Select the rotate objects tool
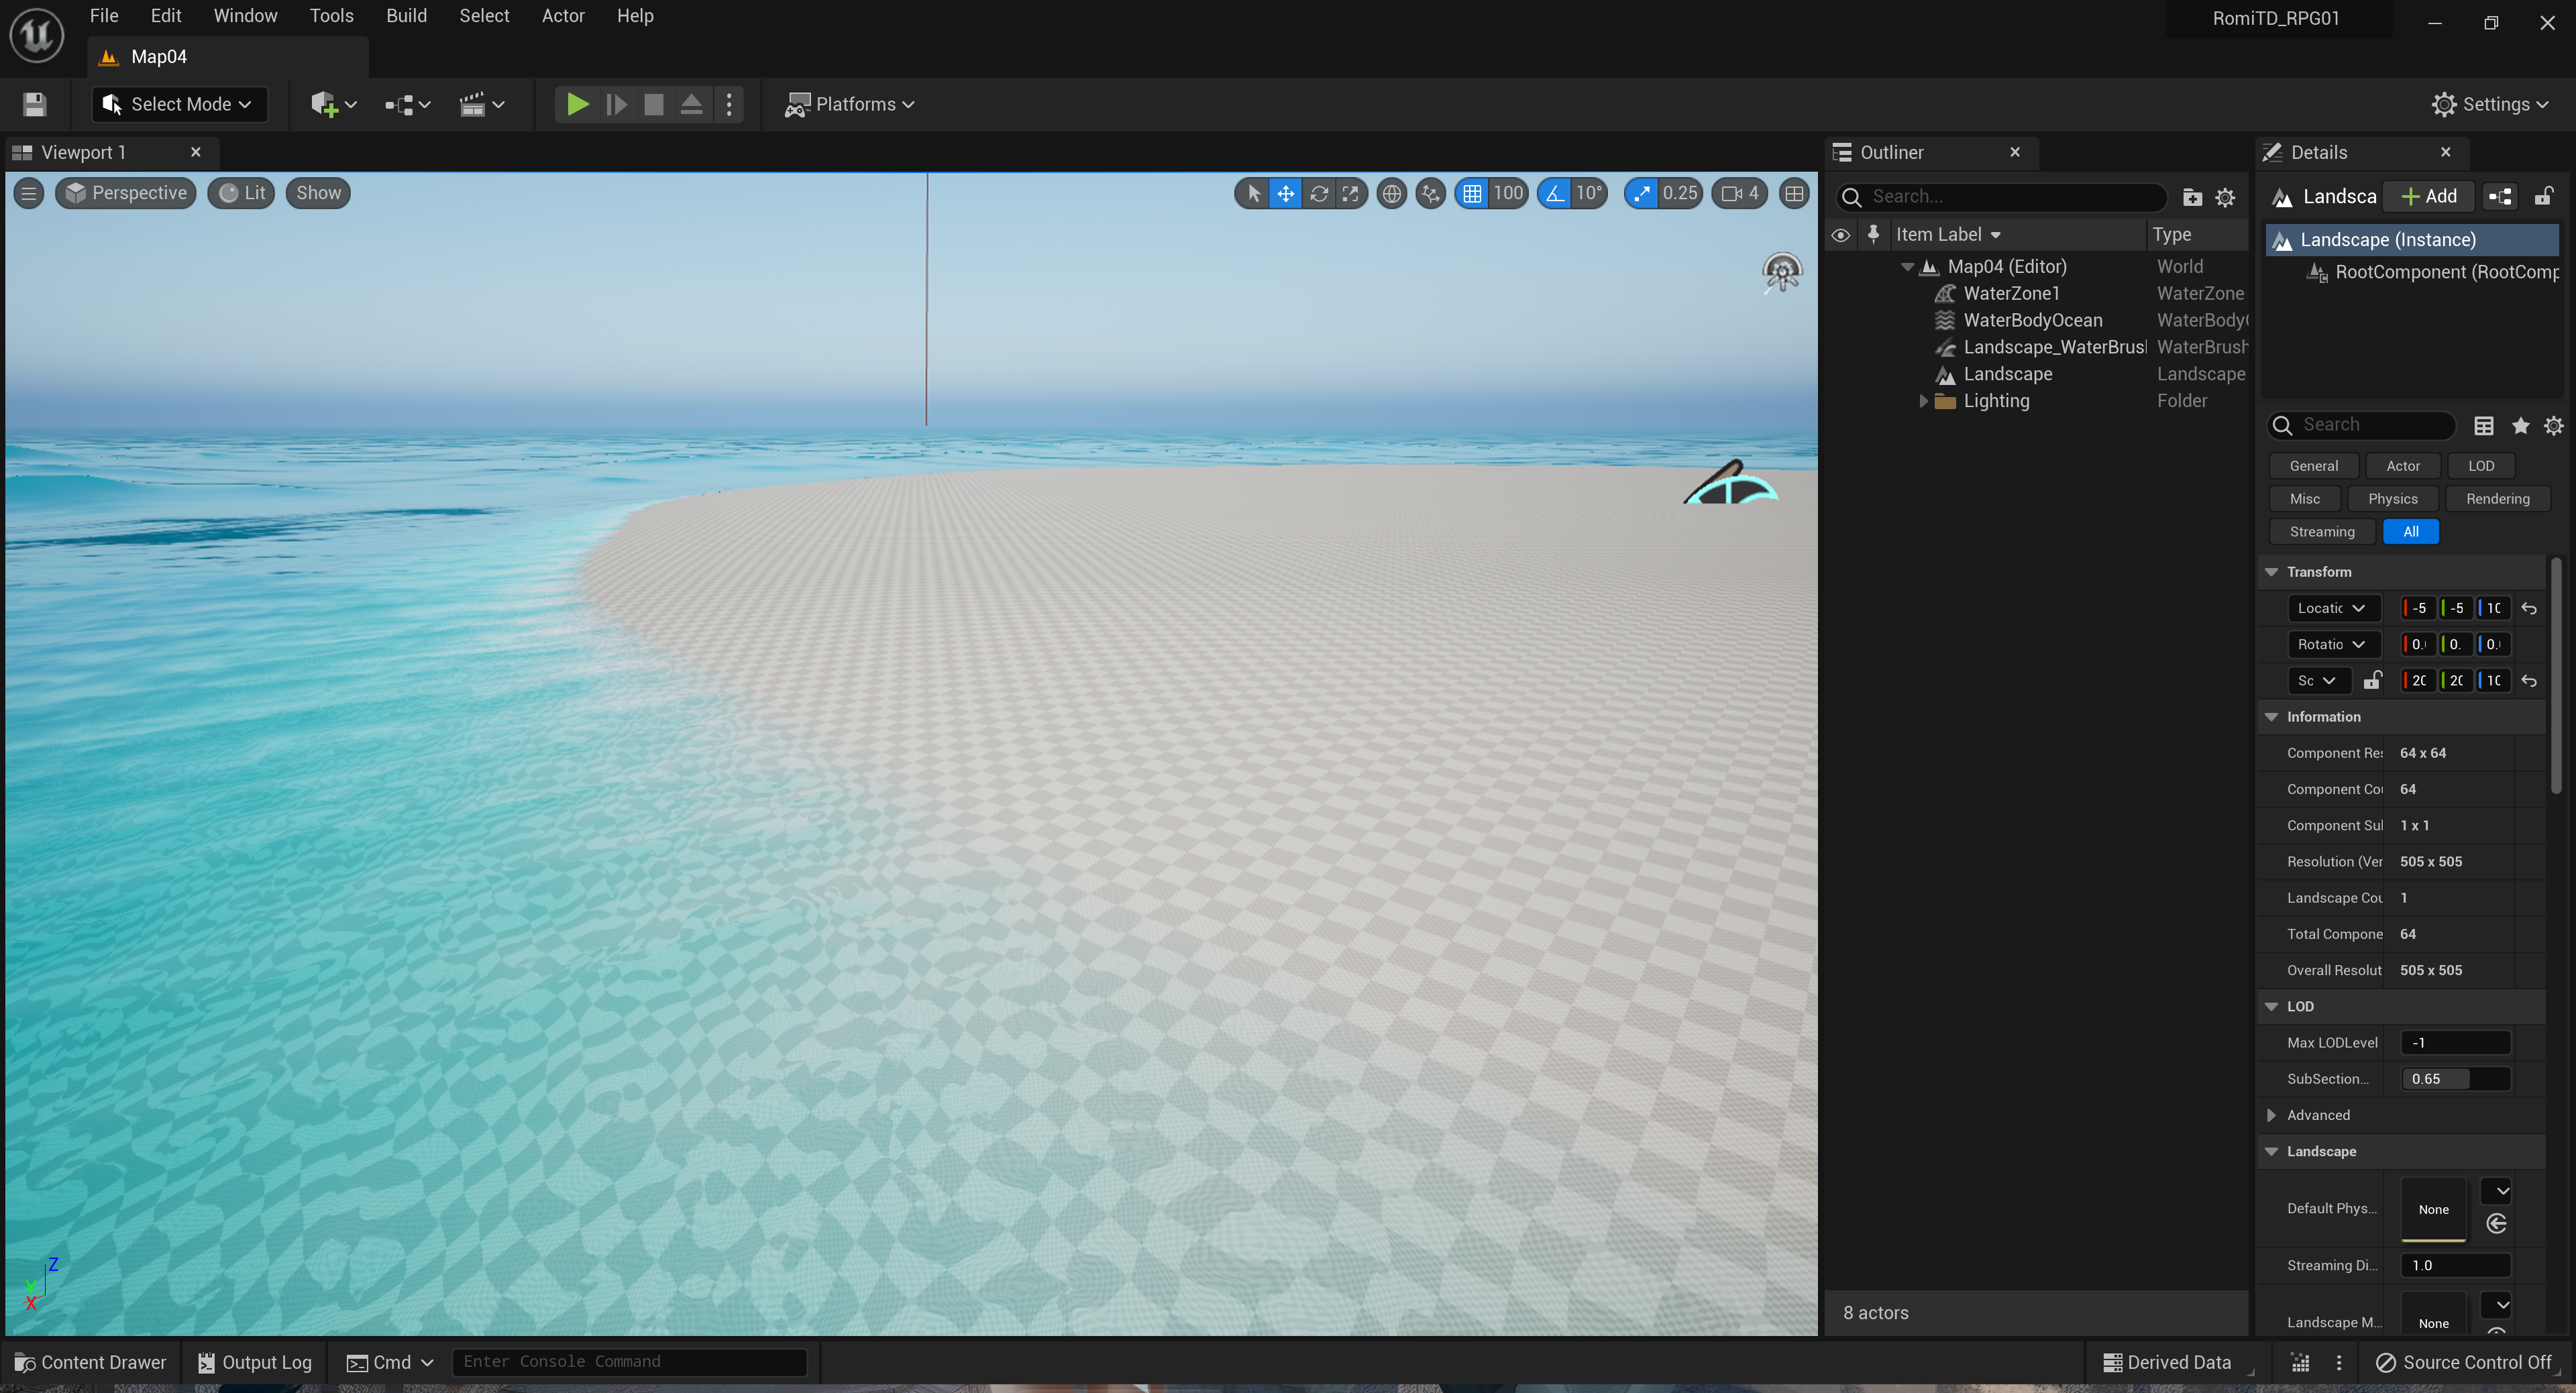Image resolution: width=2576 pixels, height=1393 pixels. pos(1319,193)
